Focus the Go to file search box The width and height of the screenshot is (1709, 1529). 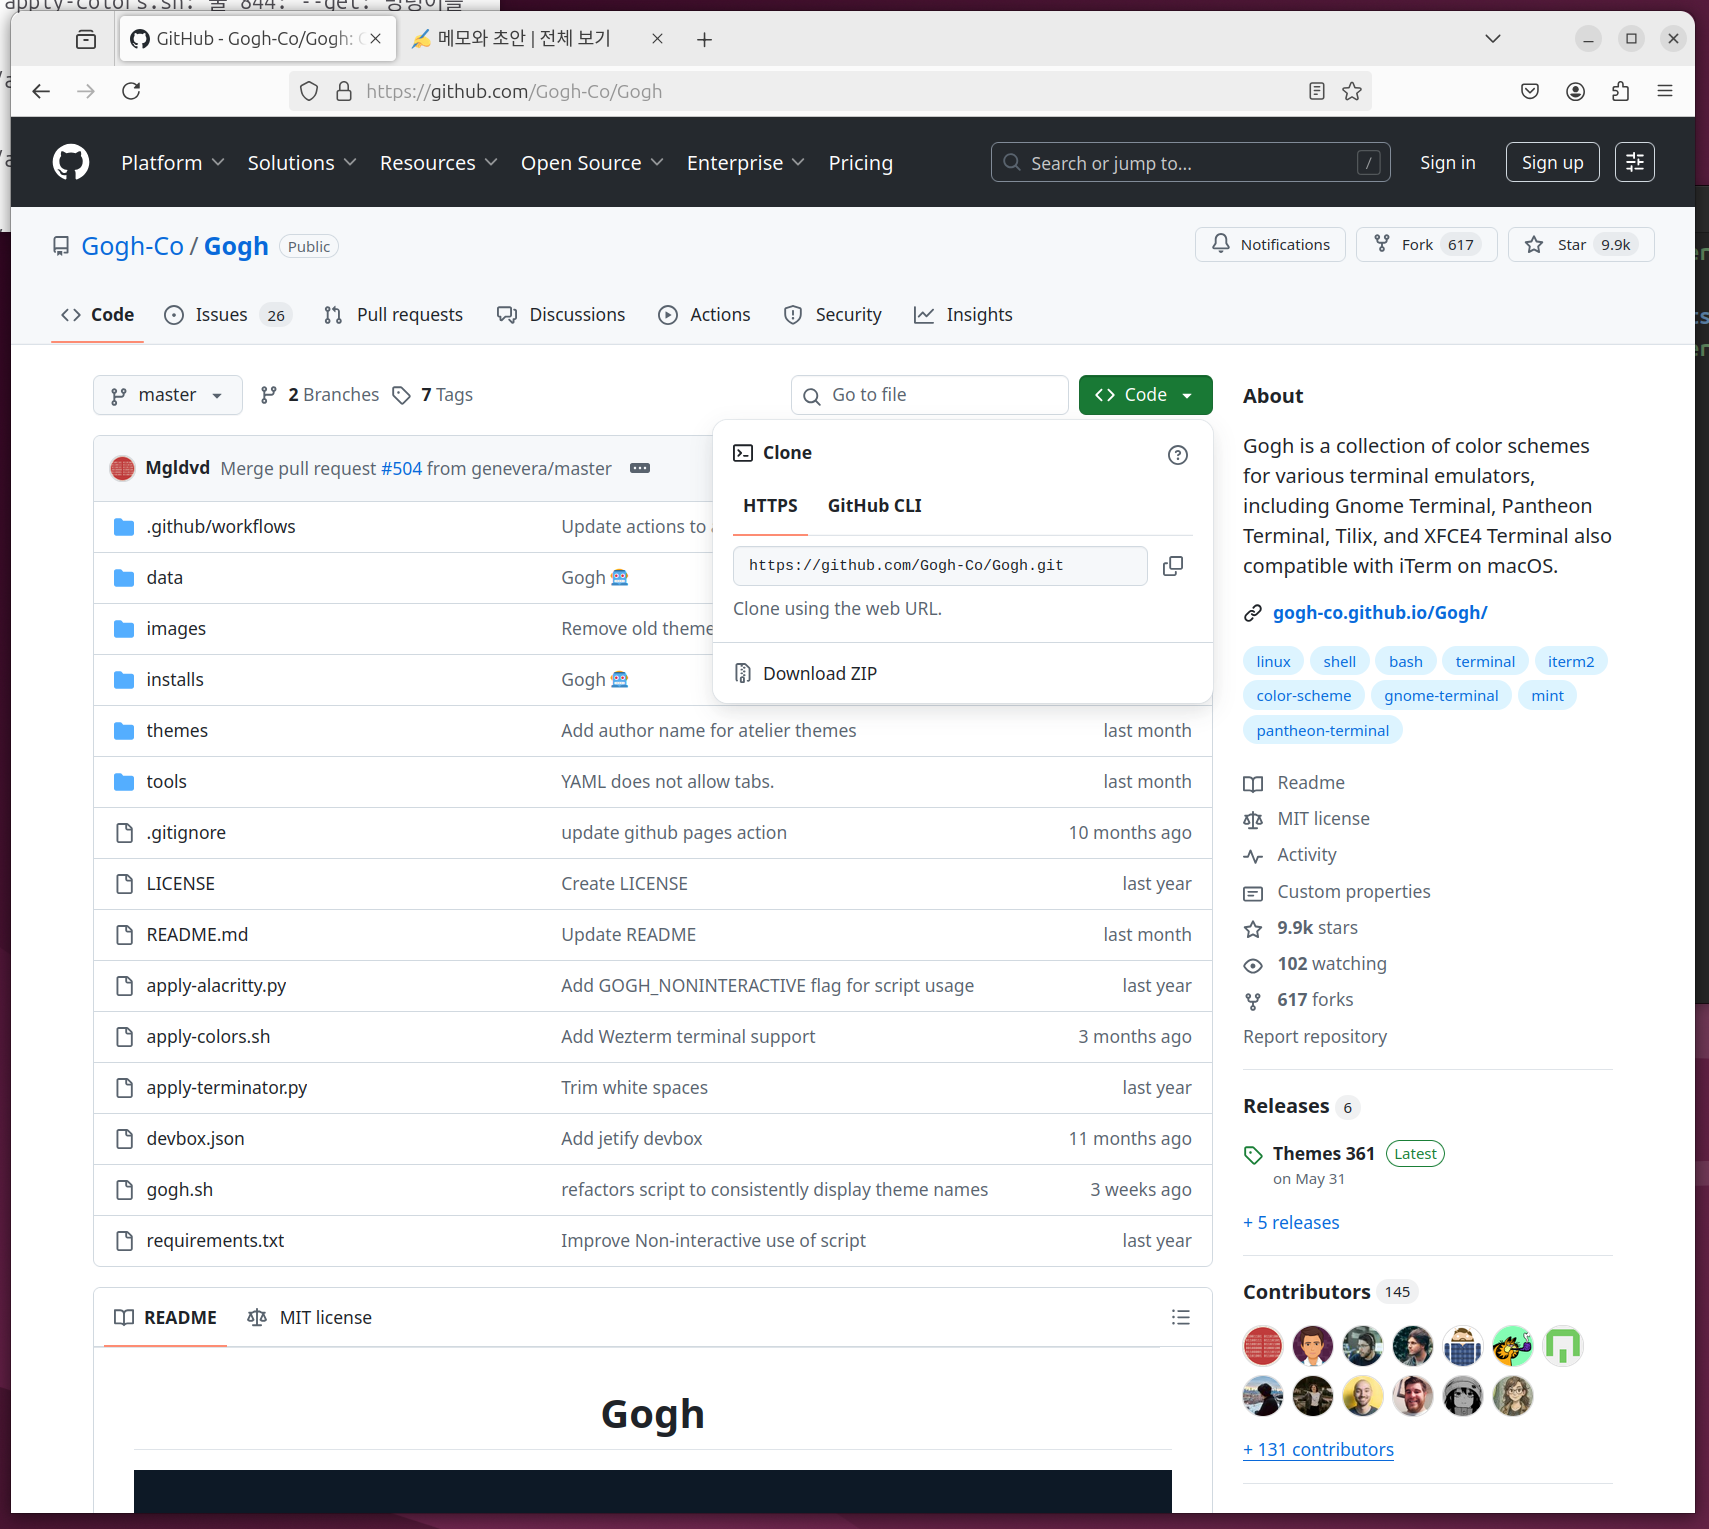(930, 395)
